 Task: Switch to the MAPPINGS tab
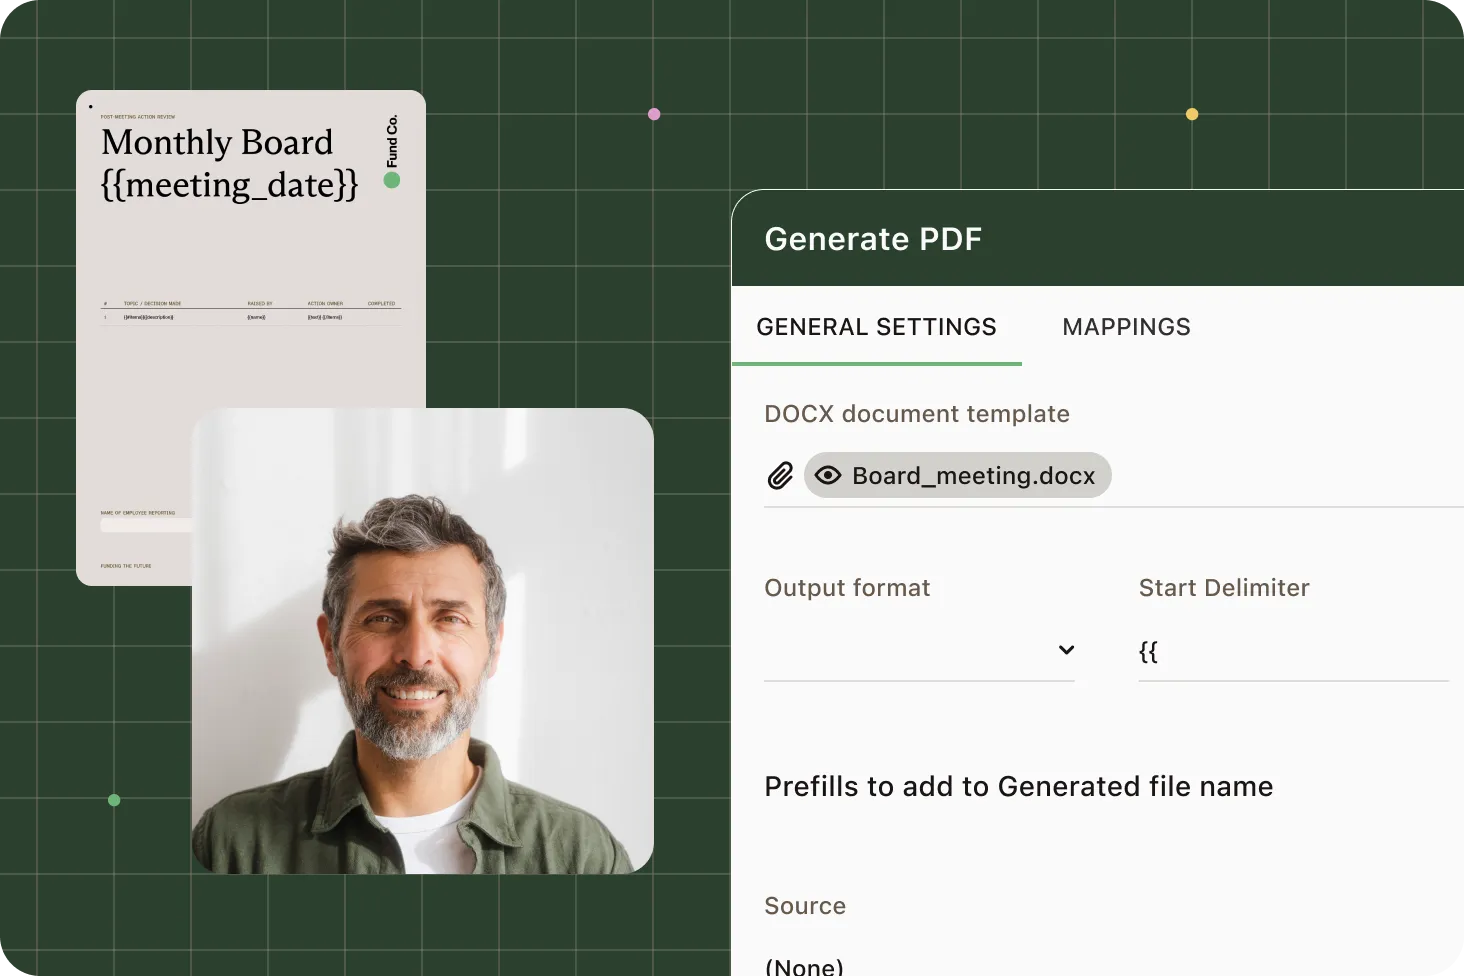coord(1126,327)
